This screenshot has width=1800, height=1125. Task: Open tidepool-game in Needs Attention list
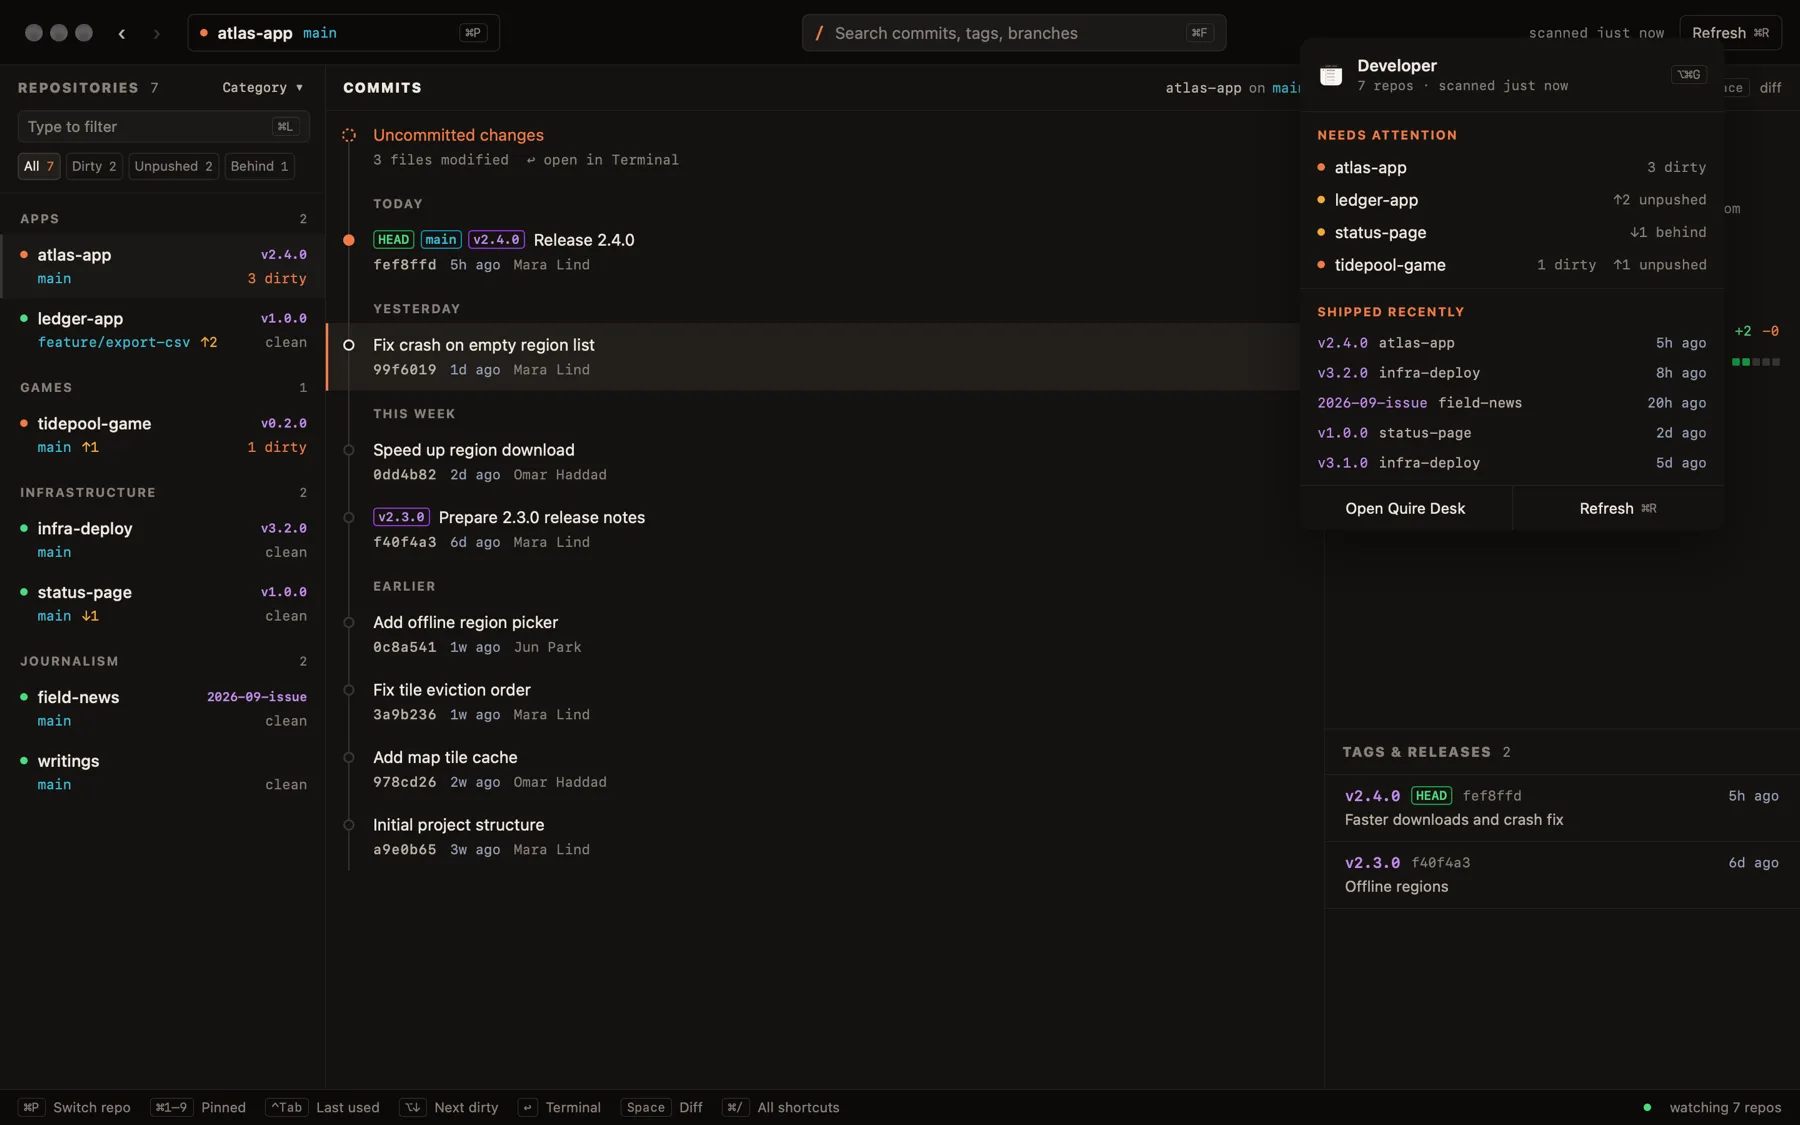point(1512,265)
